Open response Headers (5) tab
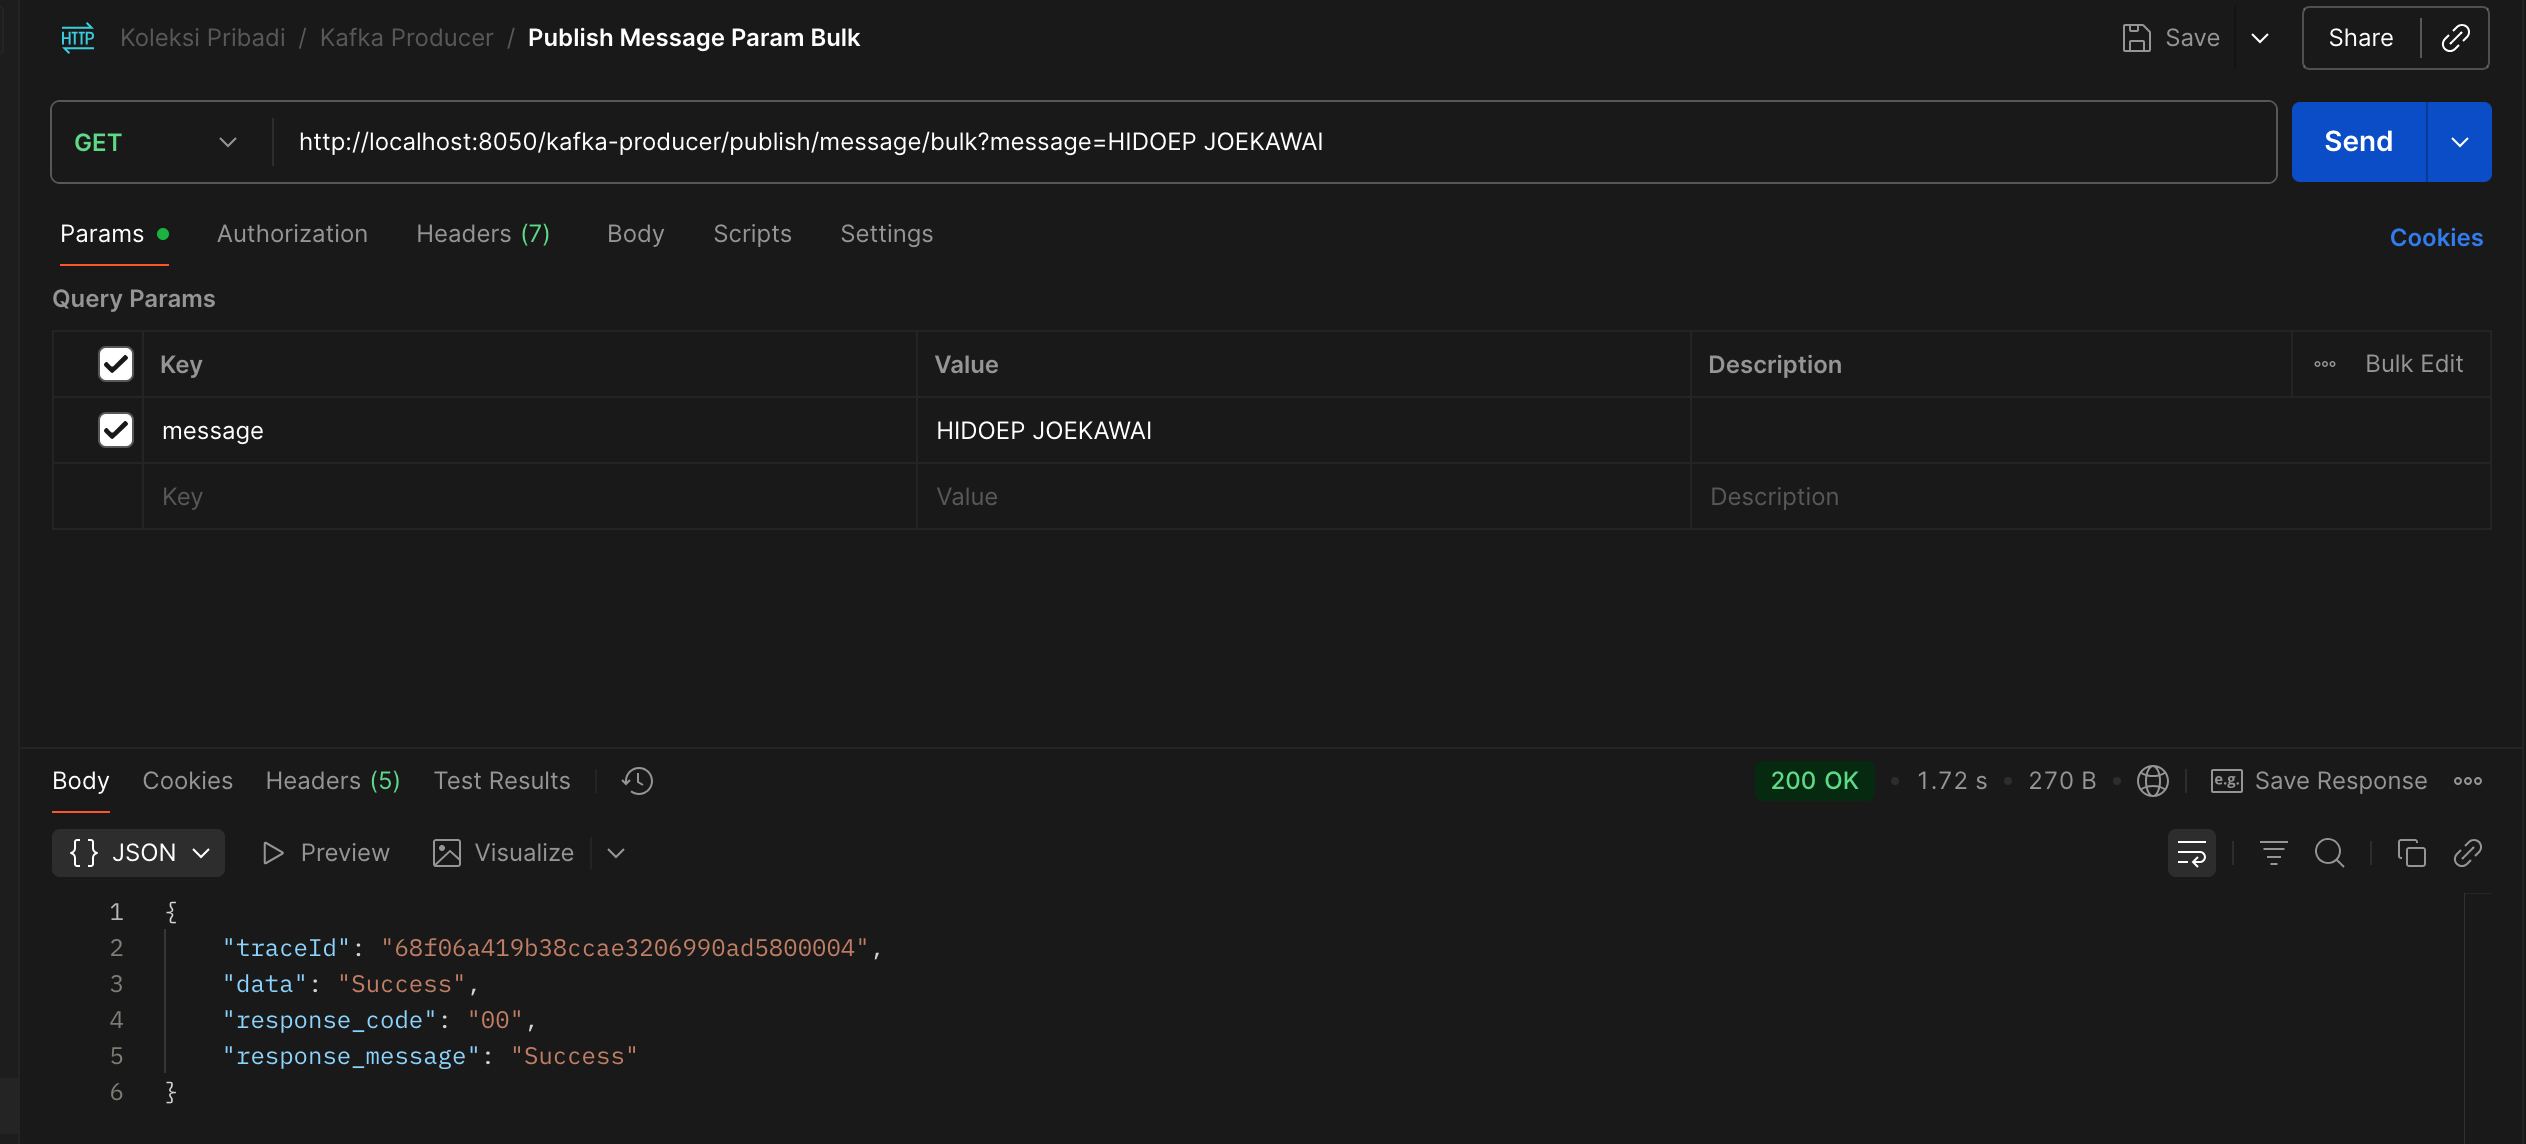The width and height of the screenshot is (2526, 1144). coord(333,781)
